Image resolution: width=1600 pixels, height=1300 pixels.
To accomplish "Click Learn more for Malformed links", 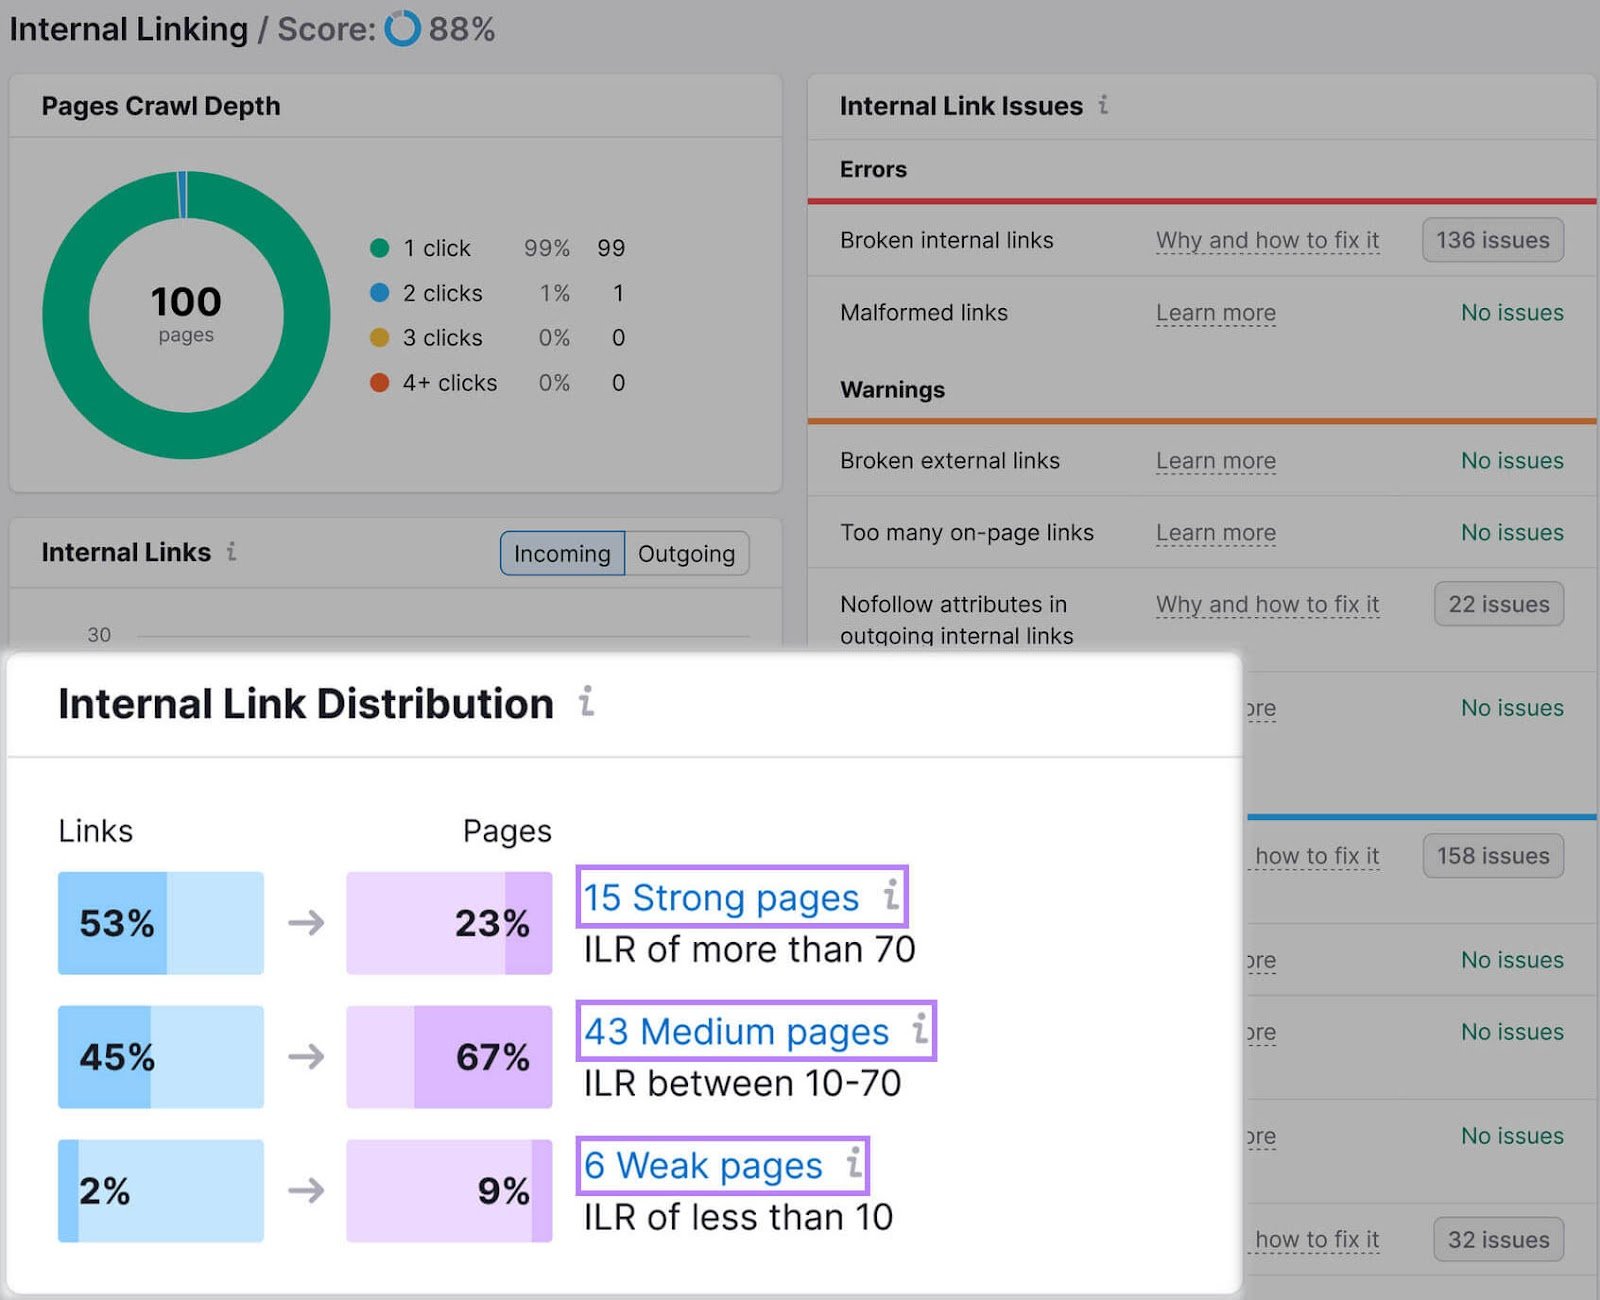I will pos(1215,312).
